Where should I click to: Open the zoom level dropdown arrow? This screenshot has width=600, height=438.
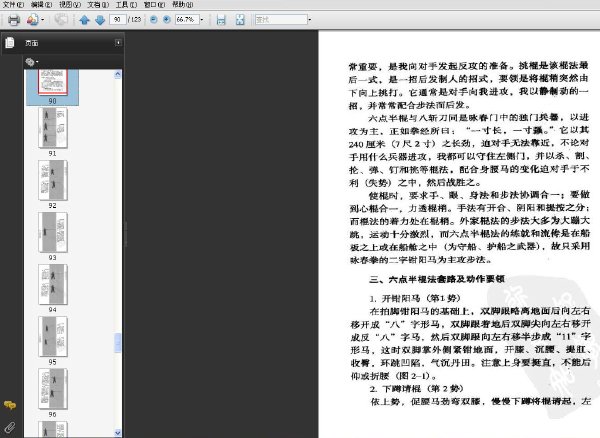coord(202,20)
